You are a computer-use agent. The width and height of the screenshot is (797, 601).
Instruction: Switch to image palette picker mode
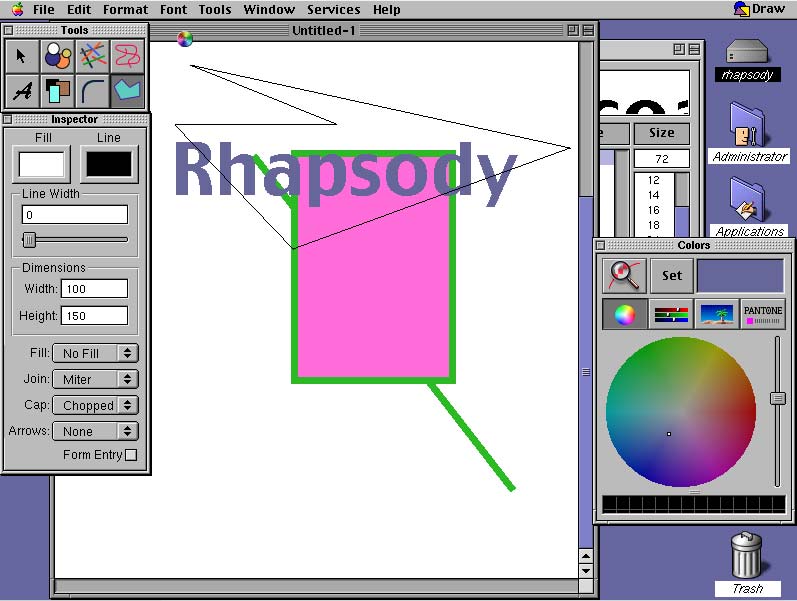pyautogui.click(x=717, y=314)
